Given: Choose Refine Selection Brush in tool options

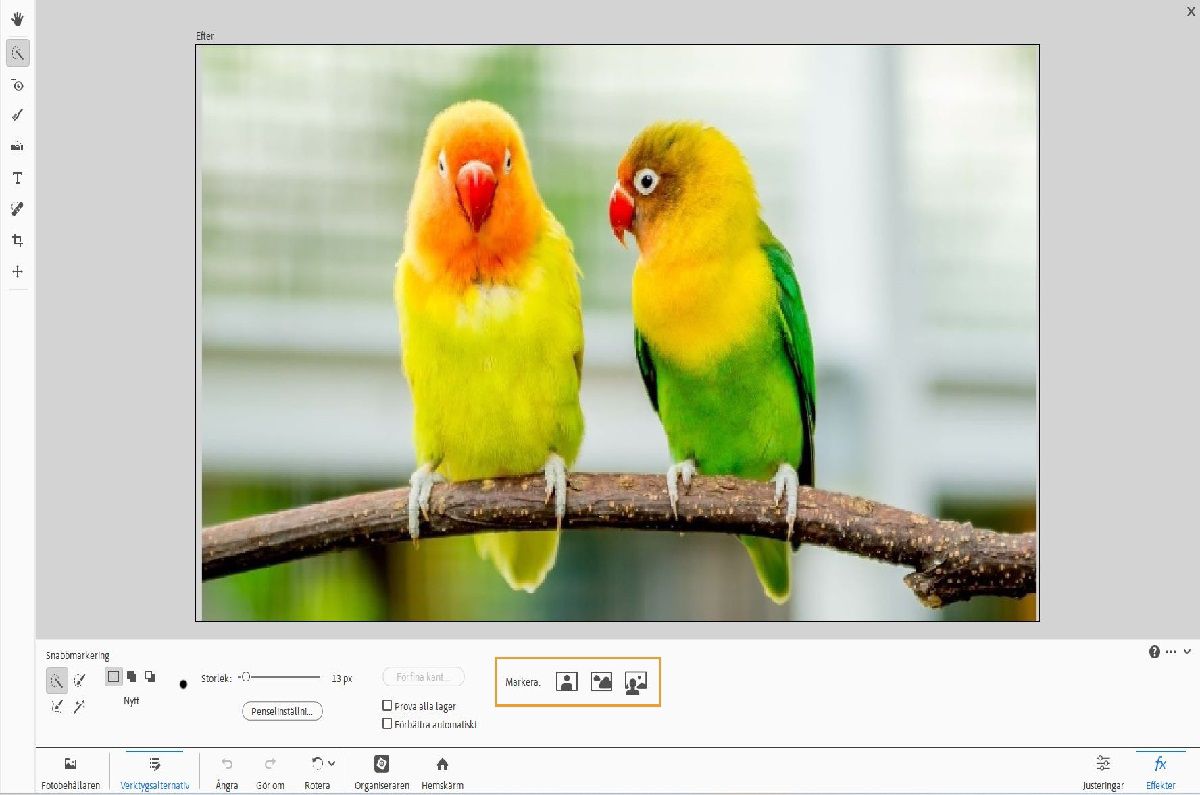Looking at the screenshot, I should point(57,706).
